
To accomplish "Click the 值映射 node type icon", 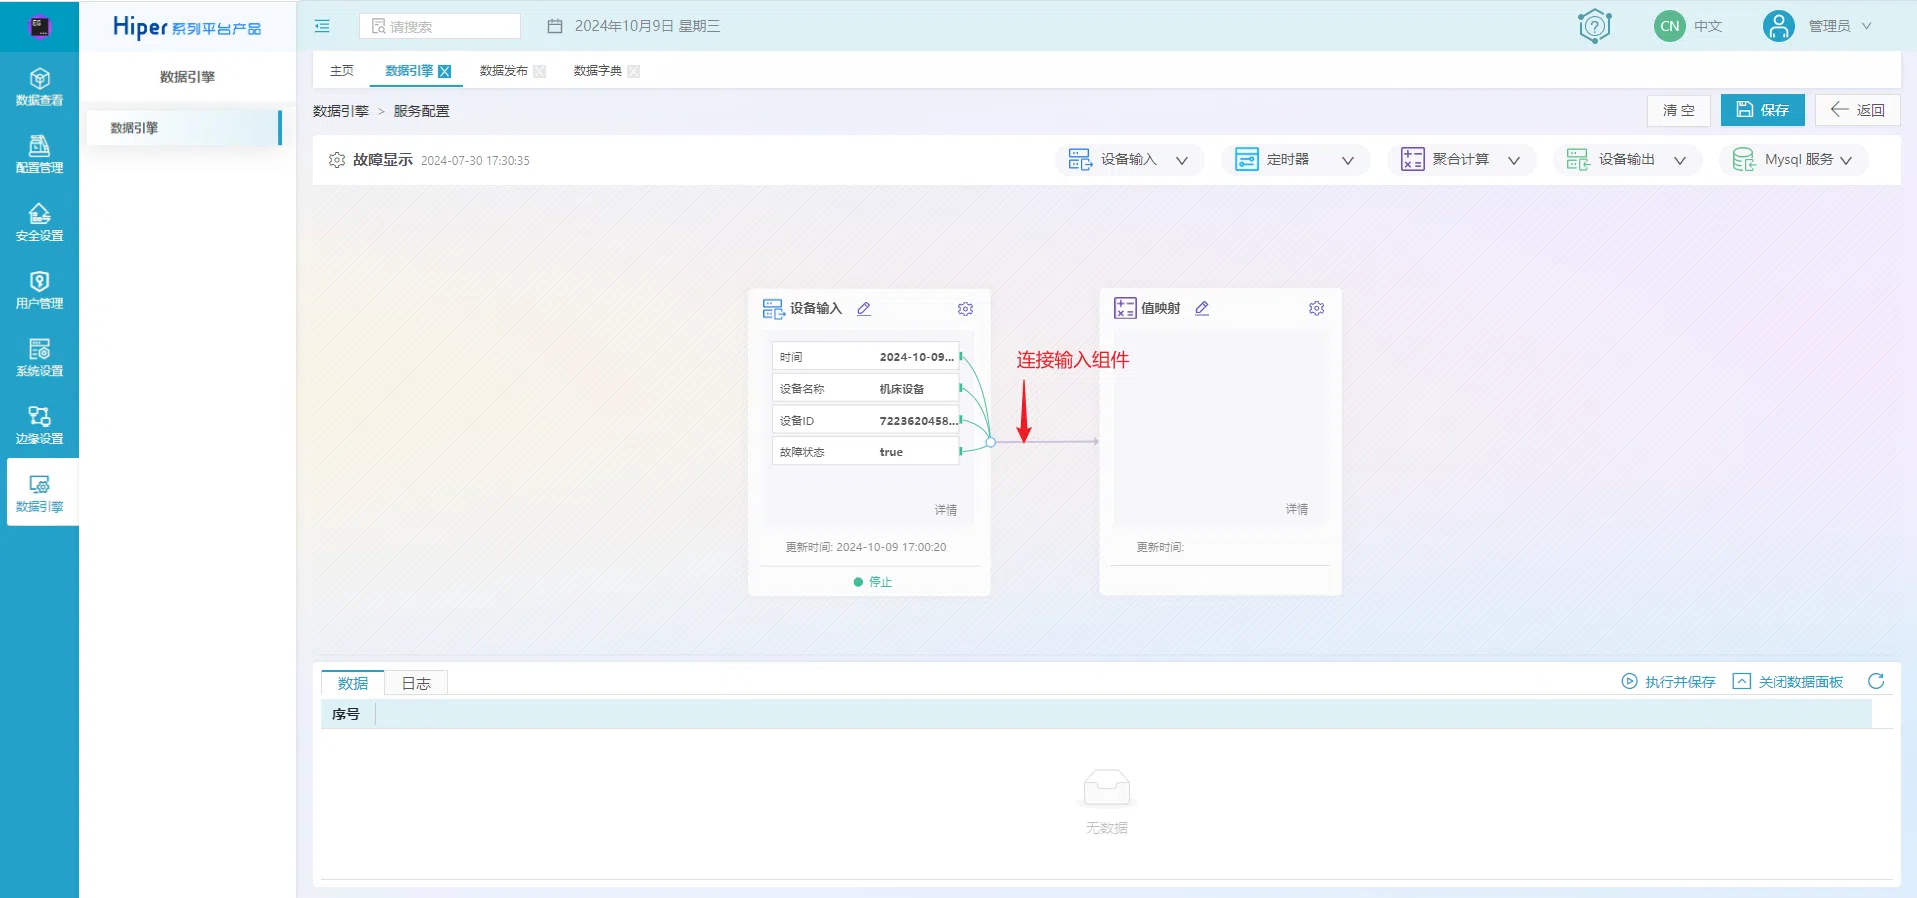I will (x=1125, y=309).
